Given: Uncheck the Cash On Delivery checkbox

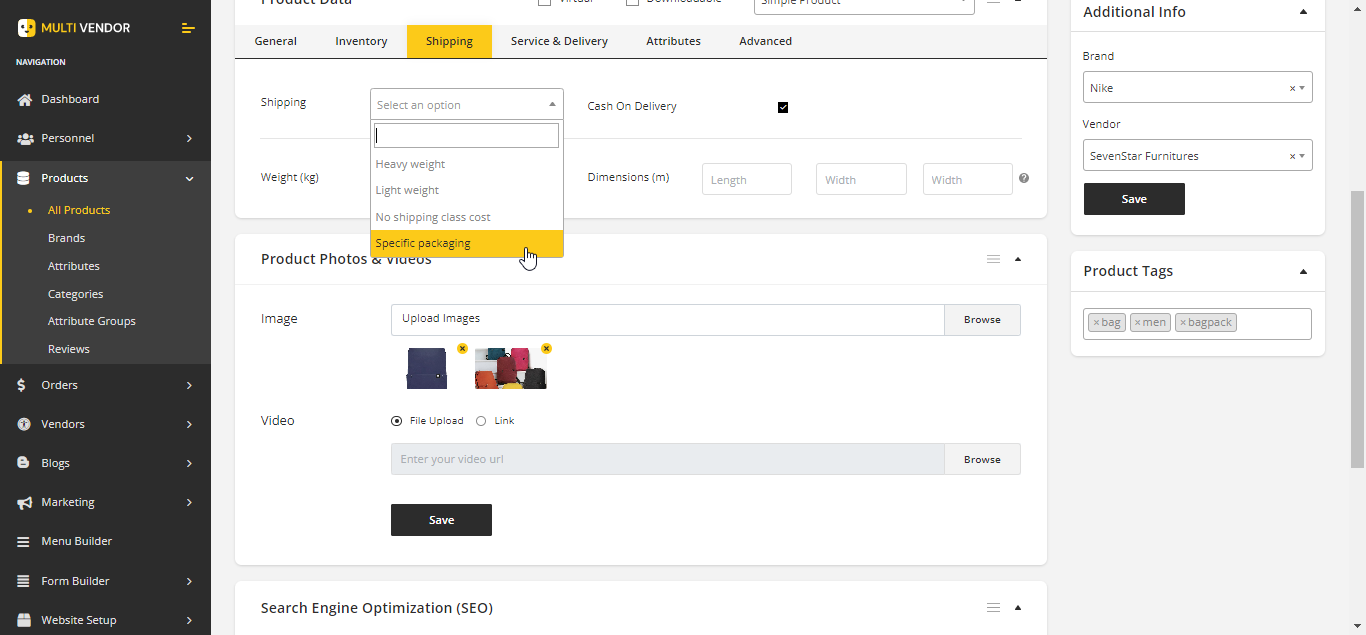Looking at the screenshot, I should (x=783, y=106).
